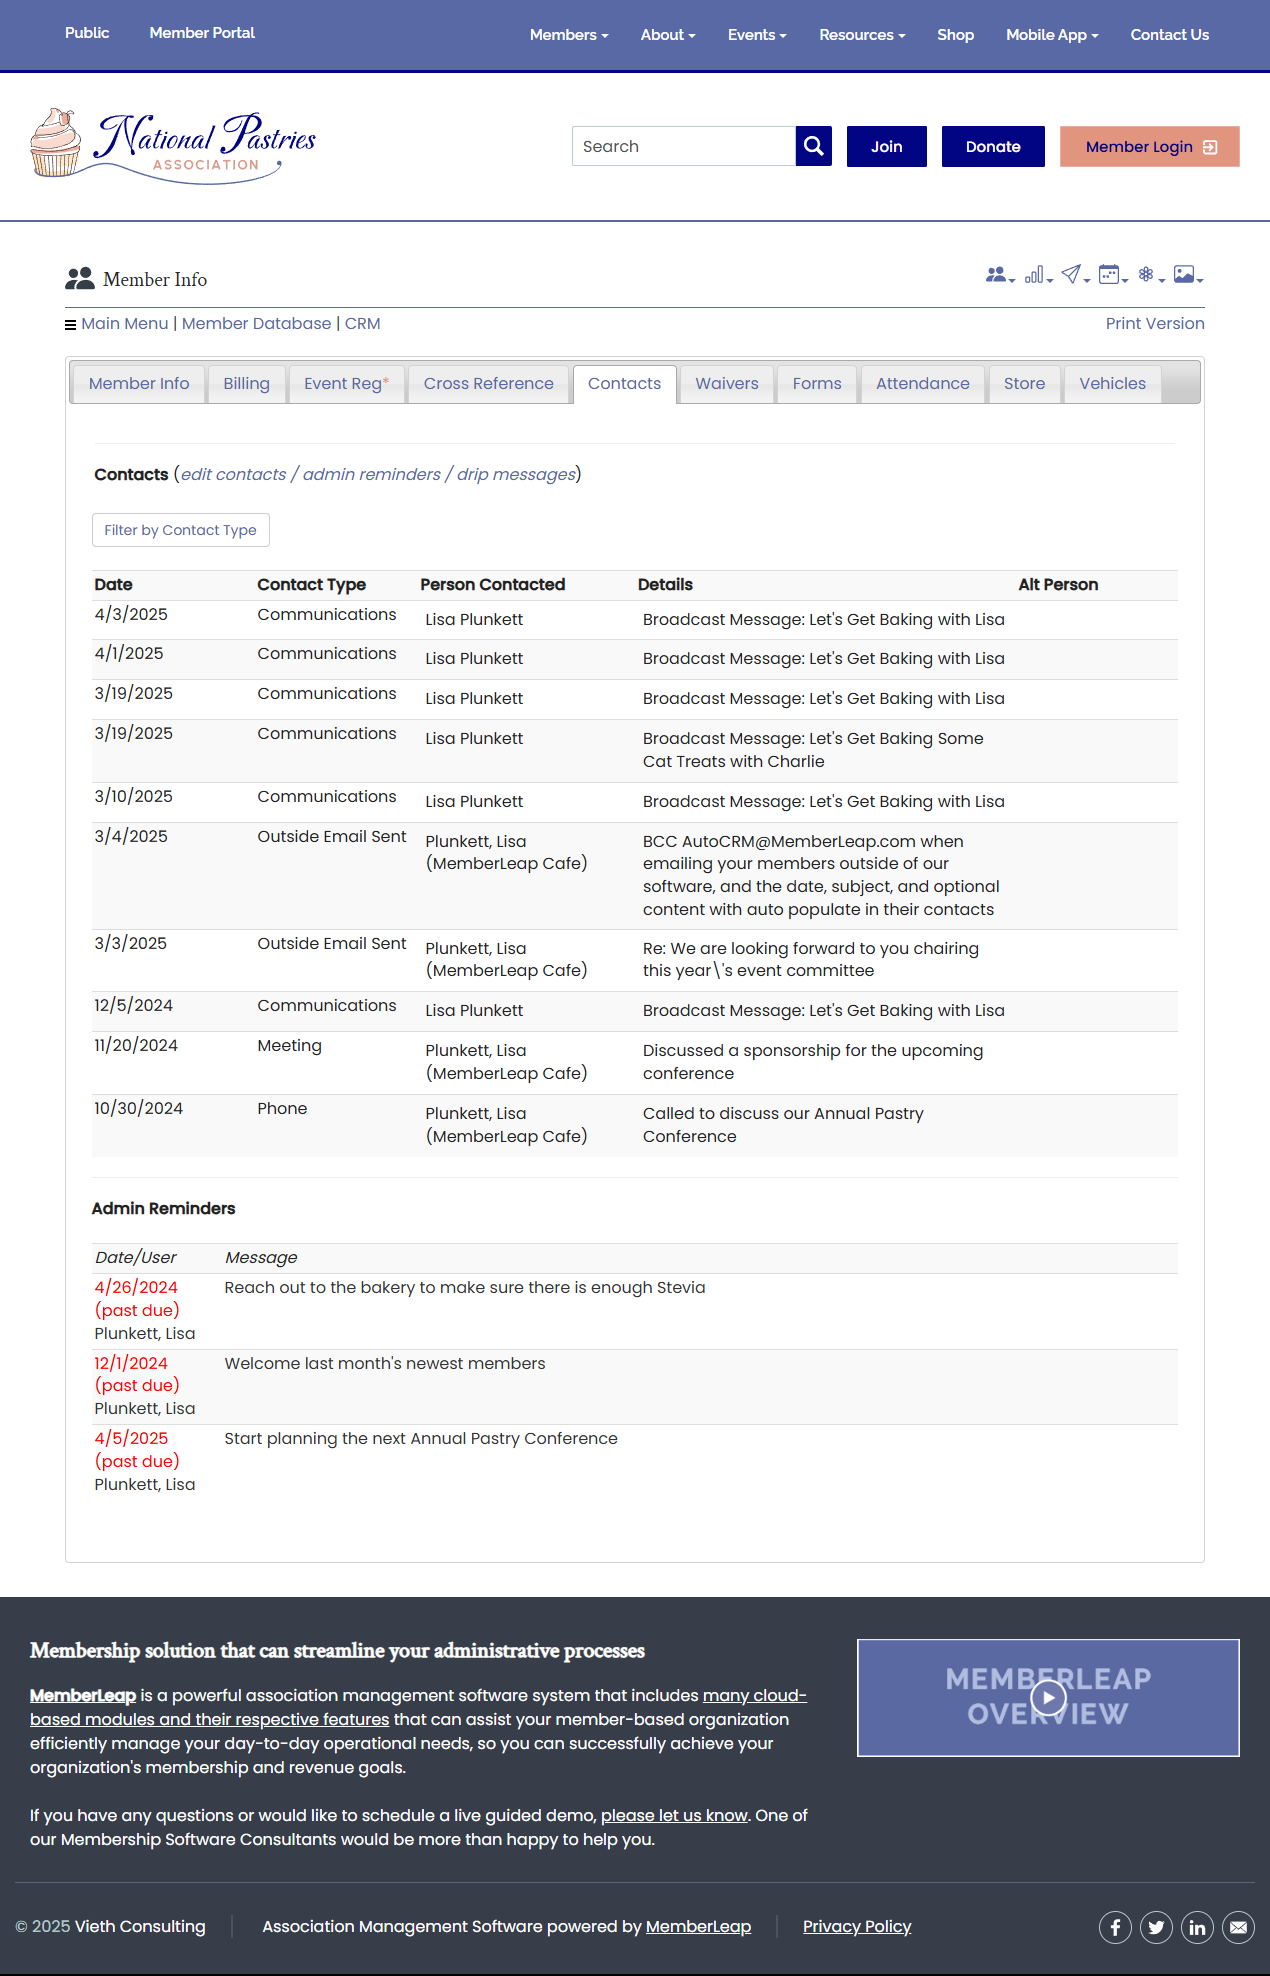Open the Facebook icon in footer
This screenshot has width=1270, height=1976.
1115,1927
